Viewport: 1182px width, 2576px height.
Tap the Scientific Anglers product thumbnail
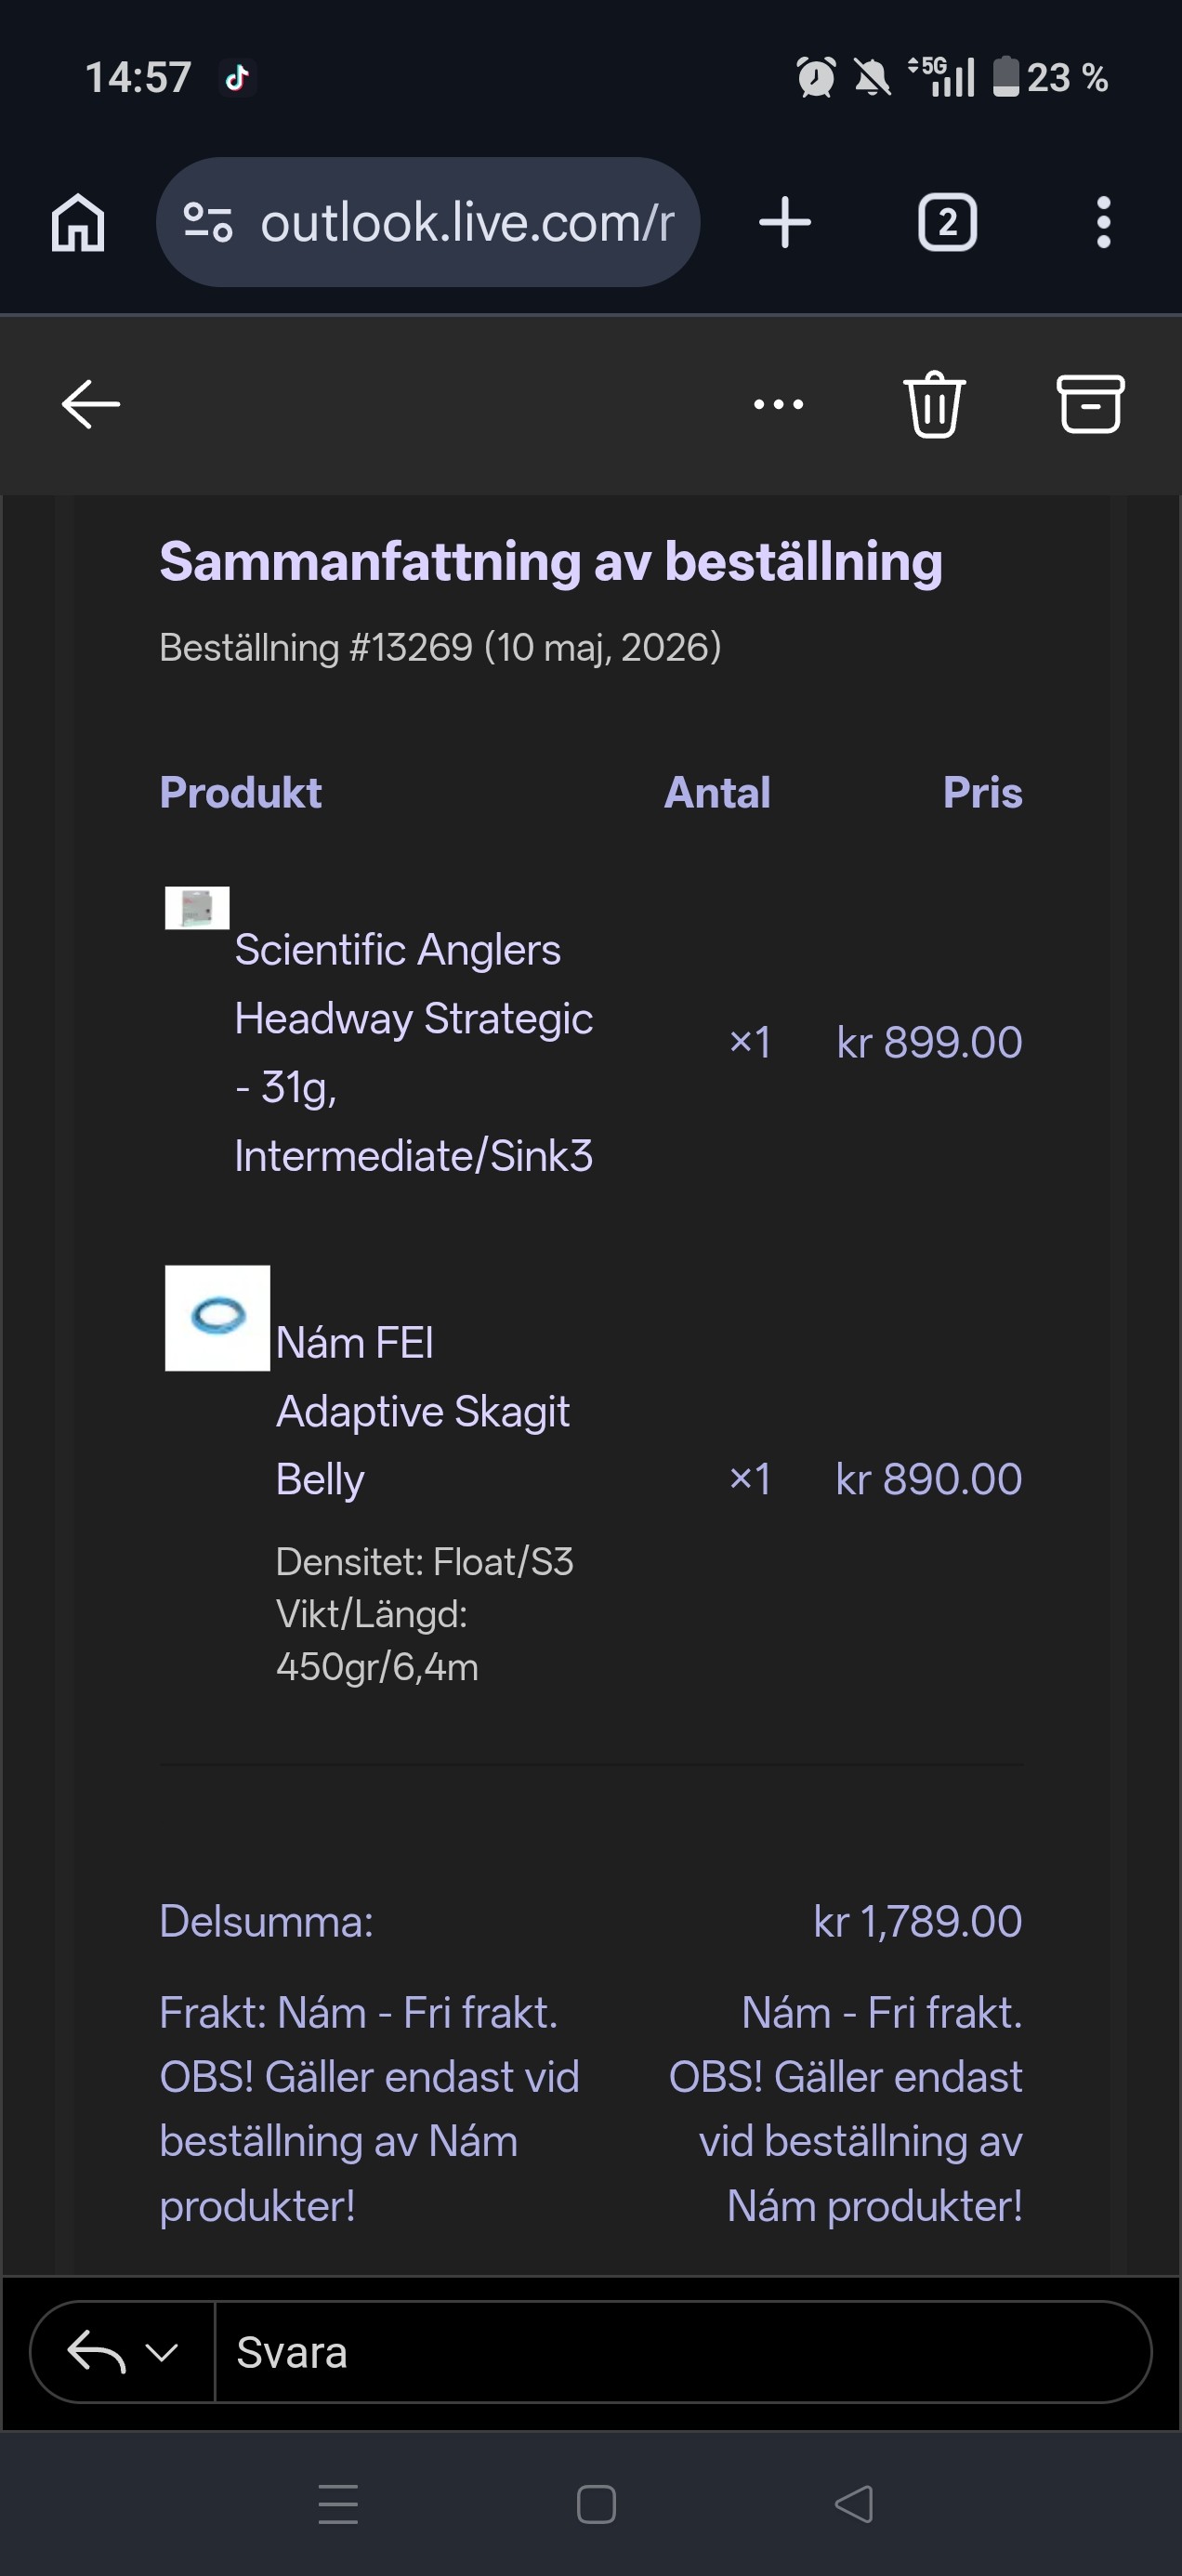(197, 908)
